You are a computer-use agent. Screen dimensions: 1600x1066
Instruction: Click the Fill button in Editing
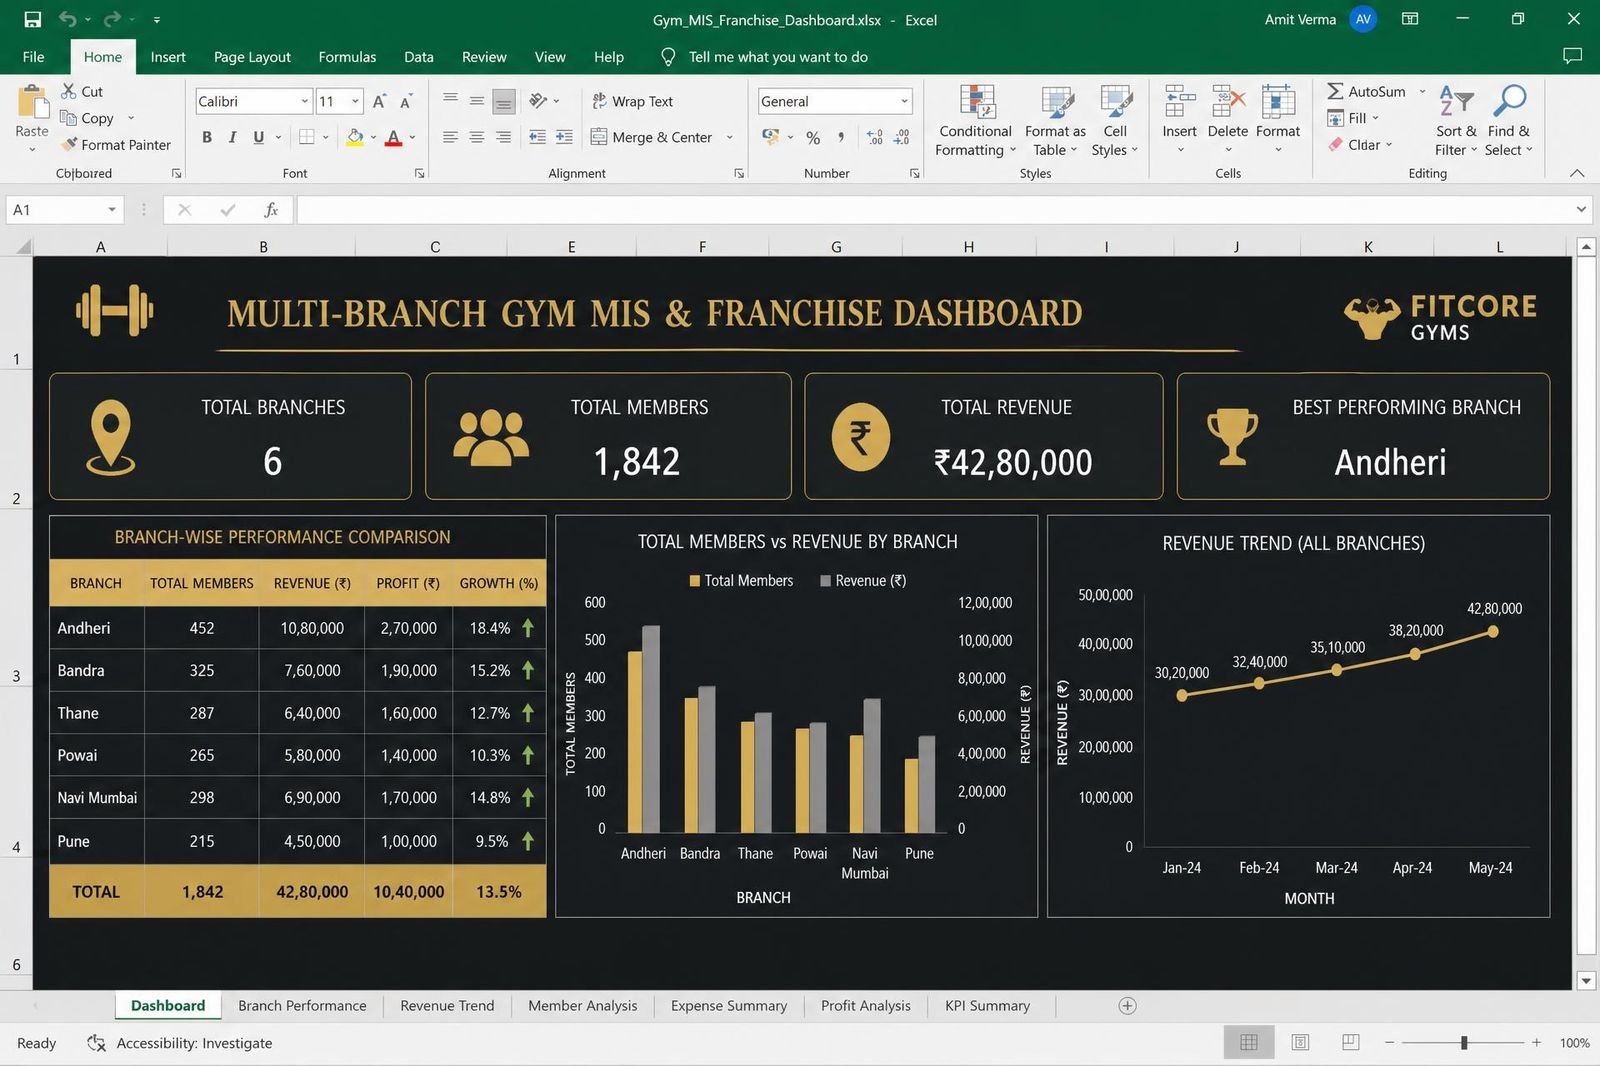pyautogui.click(x=1353, y=118)
